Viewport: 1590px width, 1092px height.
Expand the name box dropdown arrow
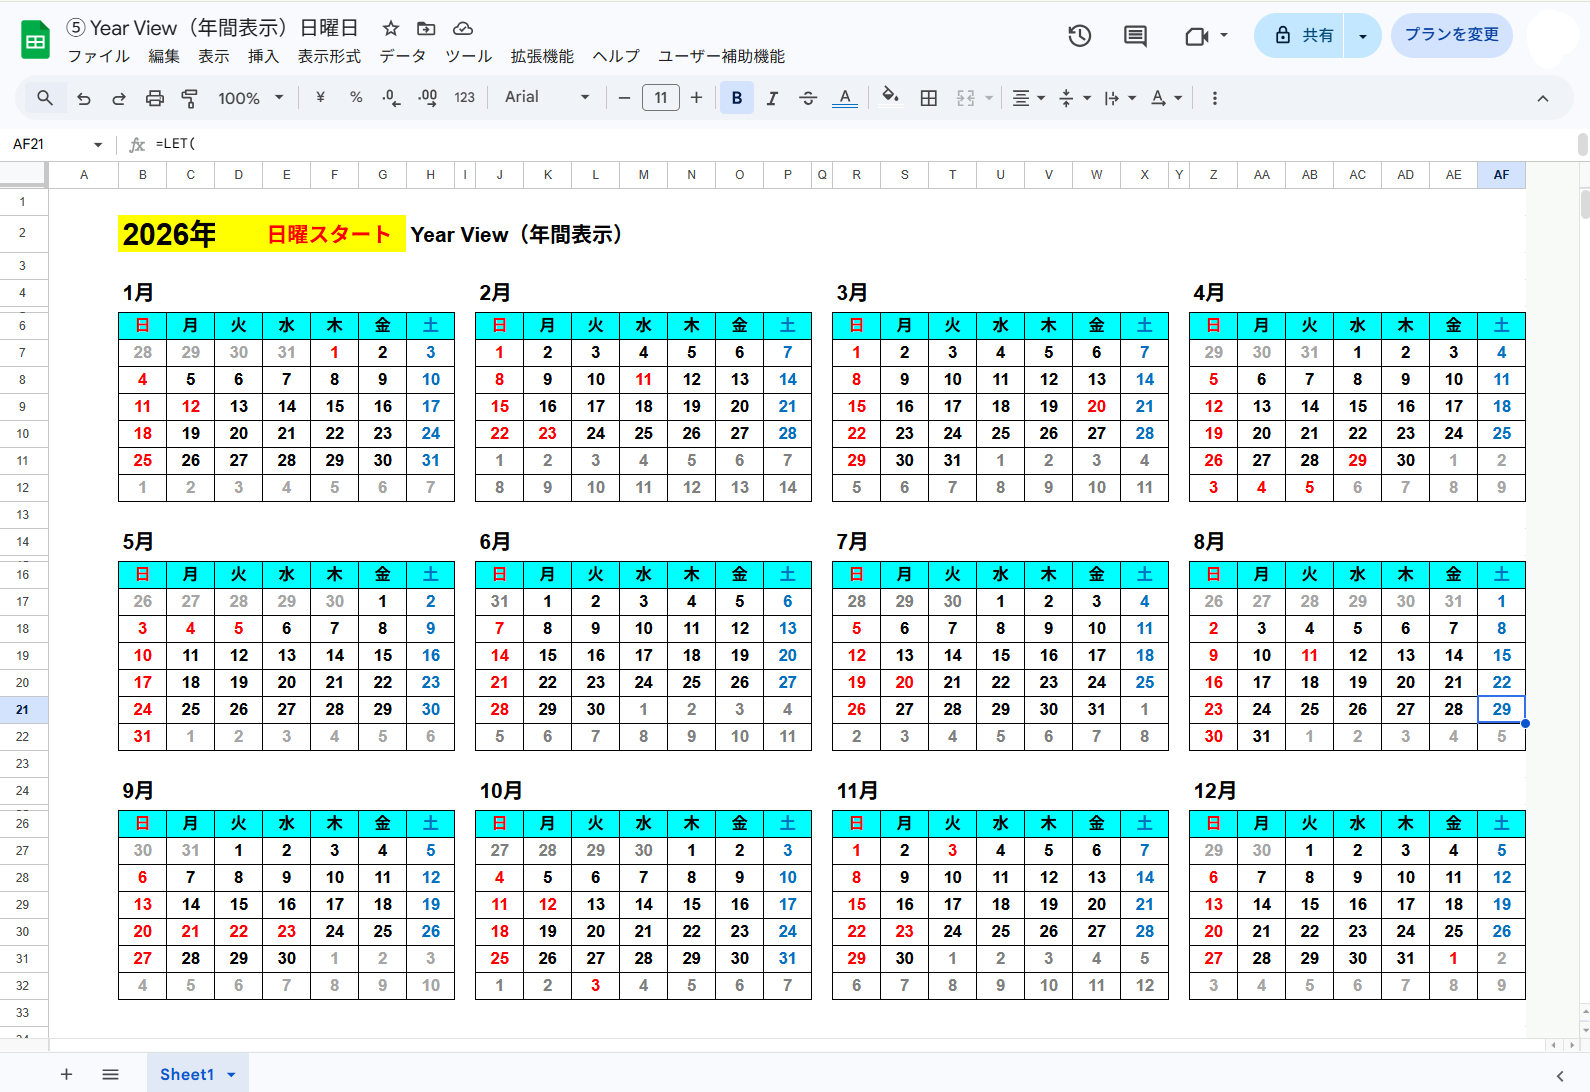tap(97, 145)
